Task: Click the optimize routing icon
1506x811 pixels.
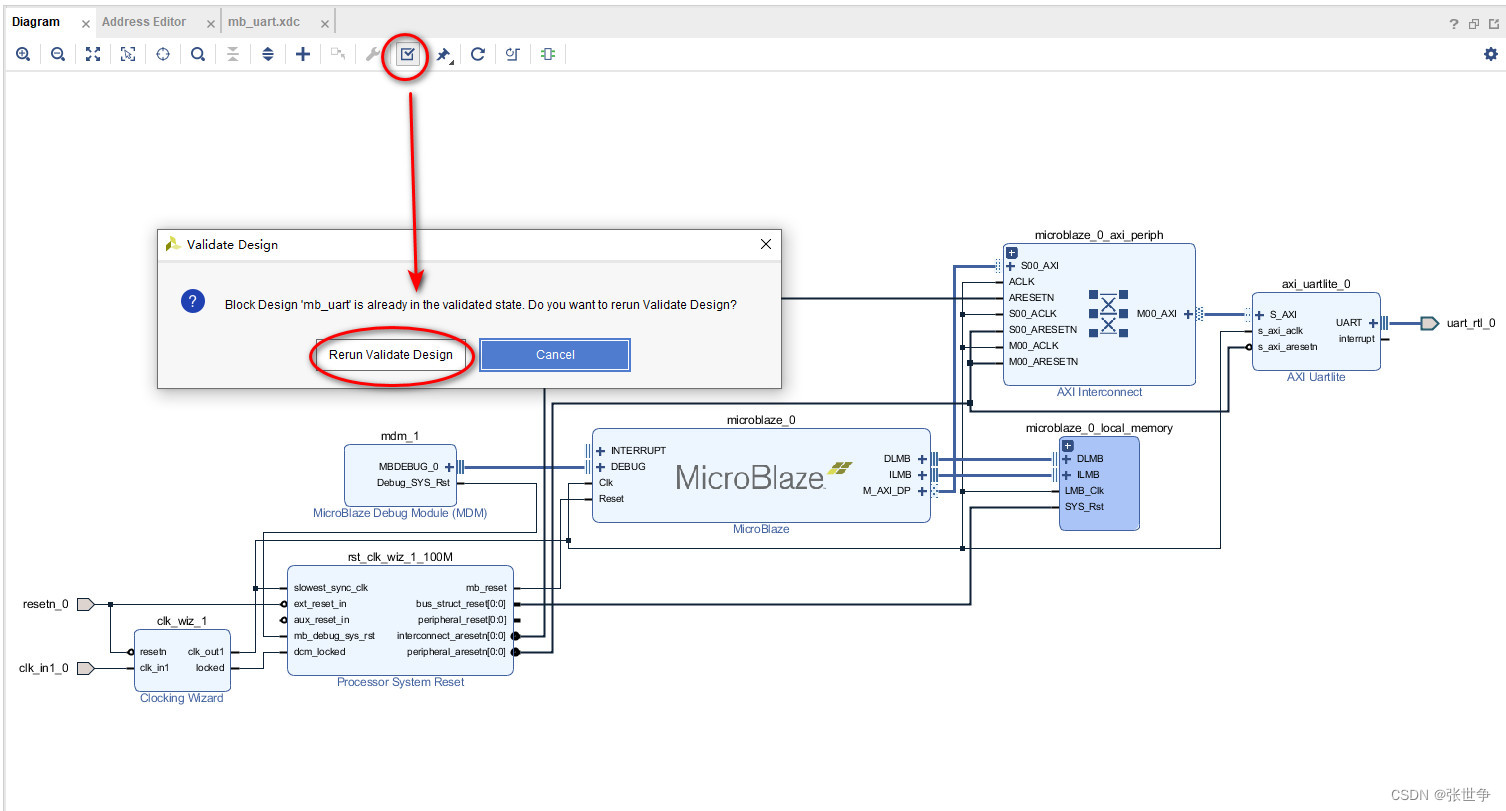Action: (513, 54)
